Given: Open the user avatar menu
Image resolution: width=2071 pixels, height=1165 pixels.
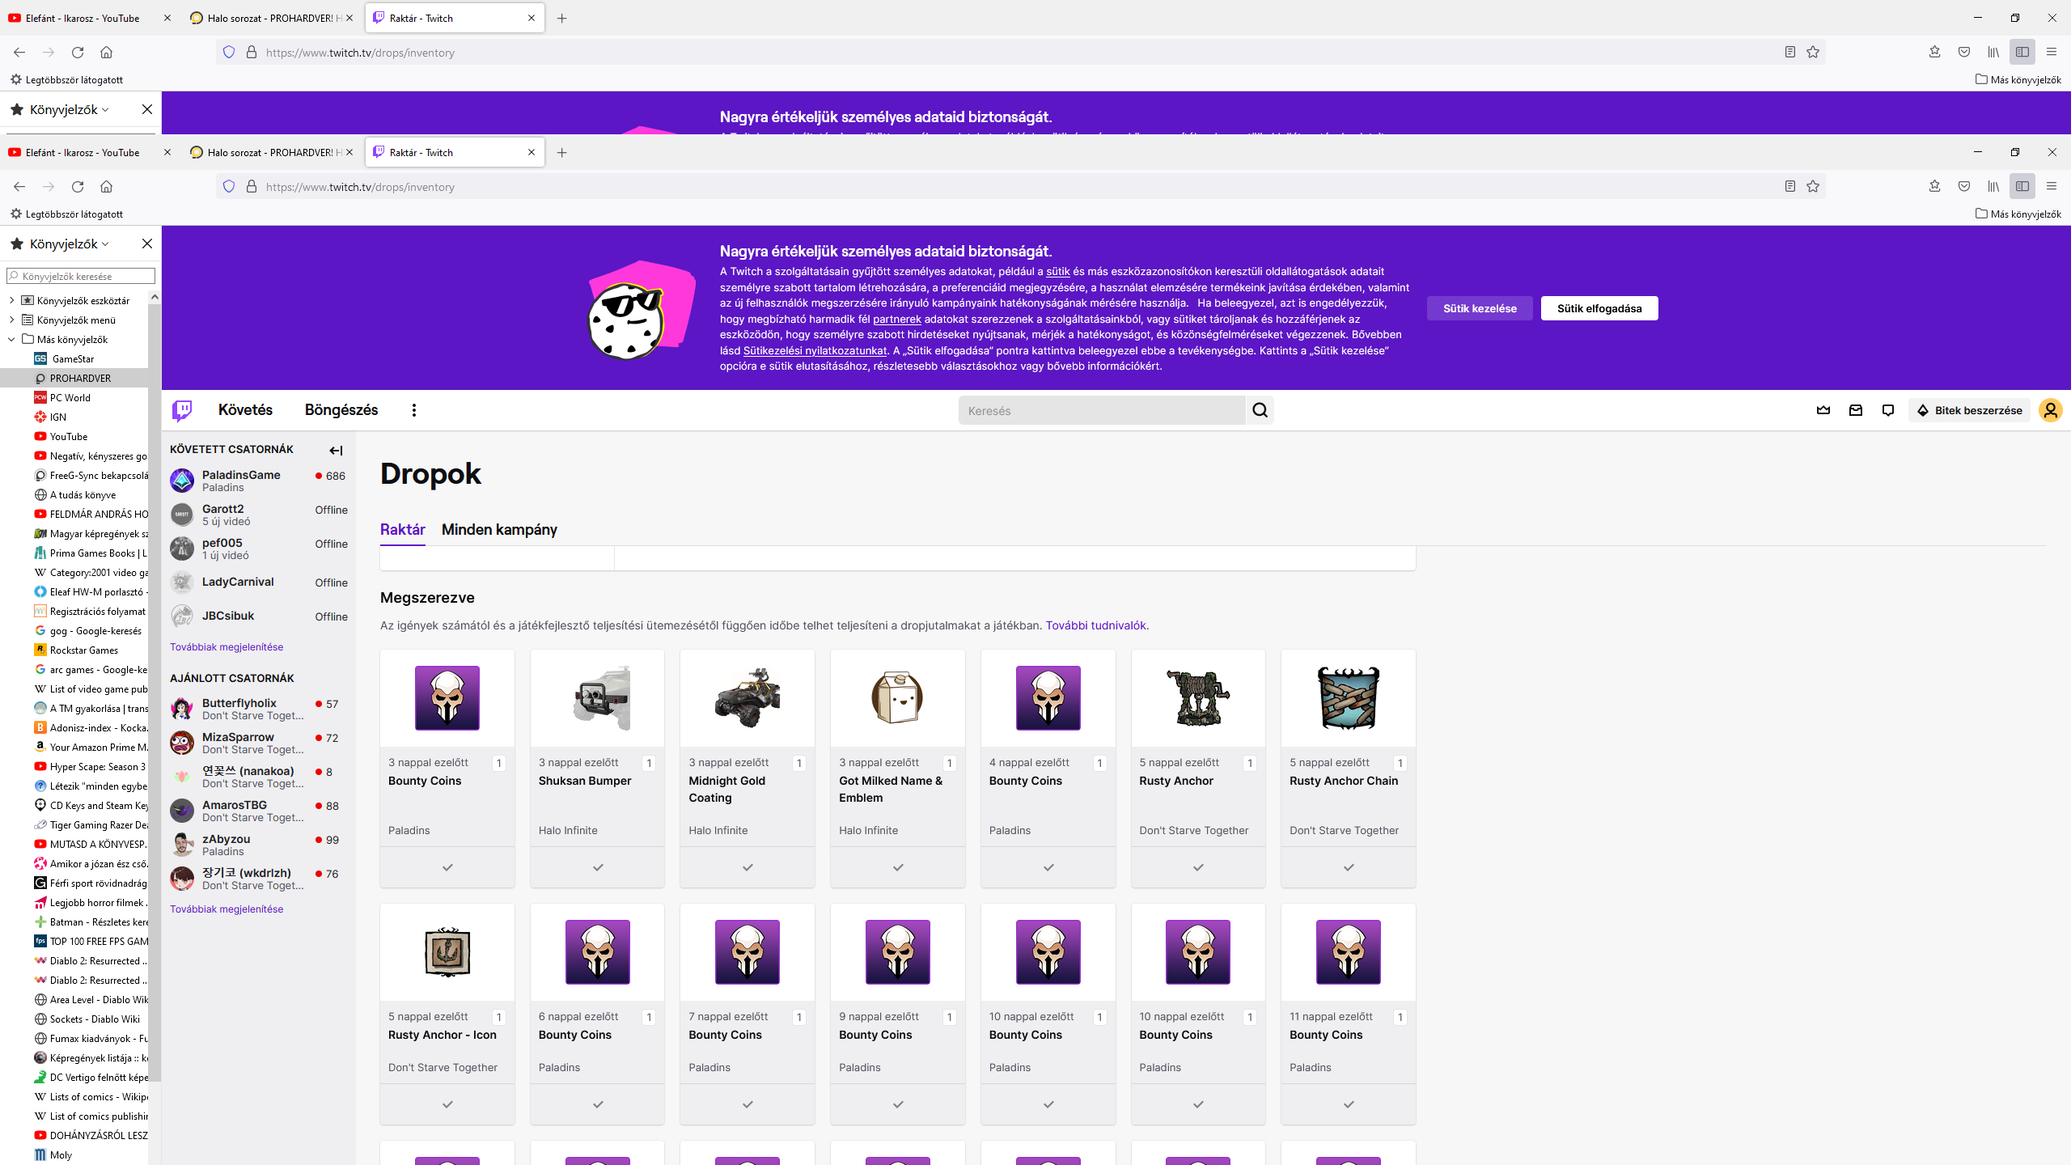Looking at the screenshot, I should [x=2050, y=410].
